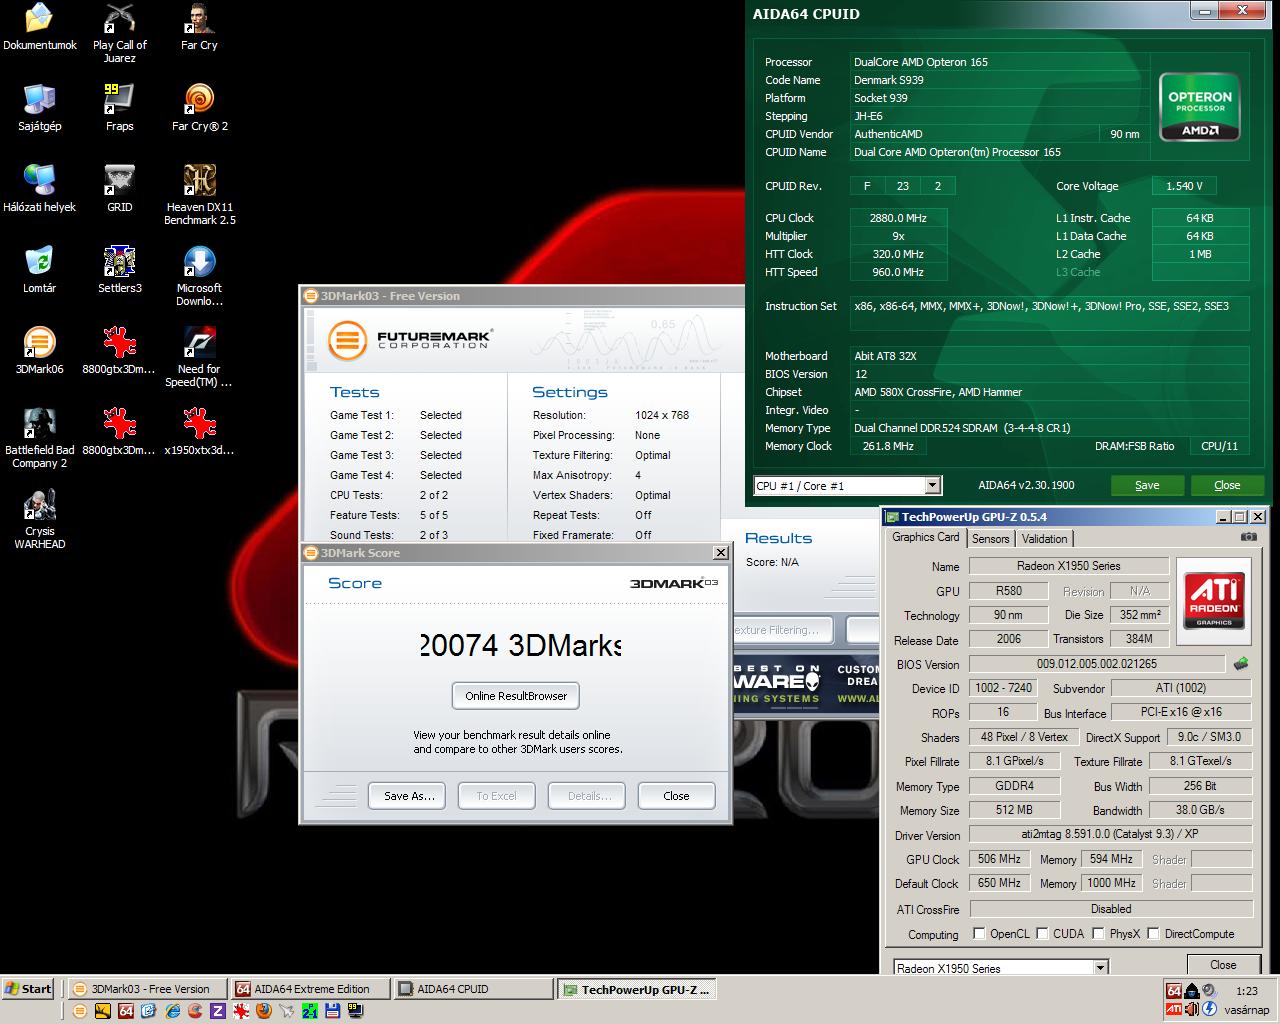Click the Online ResultBrowser button
The height and width of the screenshot is (1024, 1280).
(x=516, y=696)
